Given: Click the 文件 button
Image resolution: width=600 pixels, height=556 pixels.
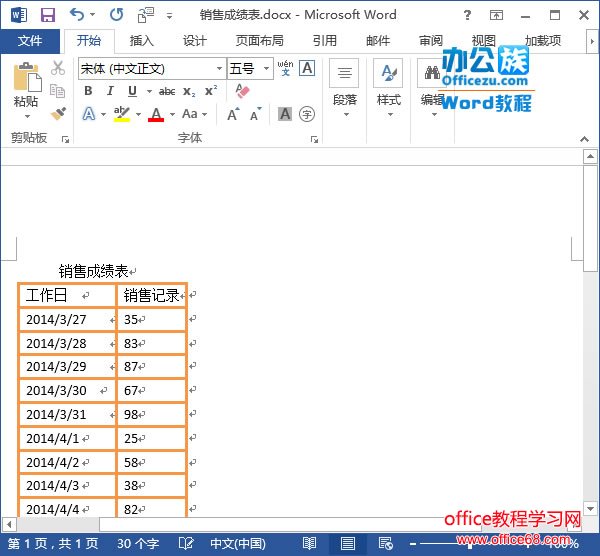Looking at the screenshot, I should [x=30, y=41].
